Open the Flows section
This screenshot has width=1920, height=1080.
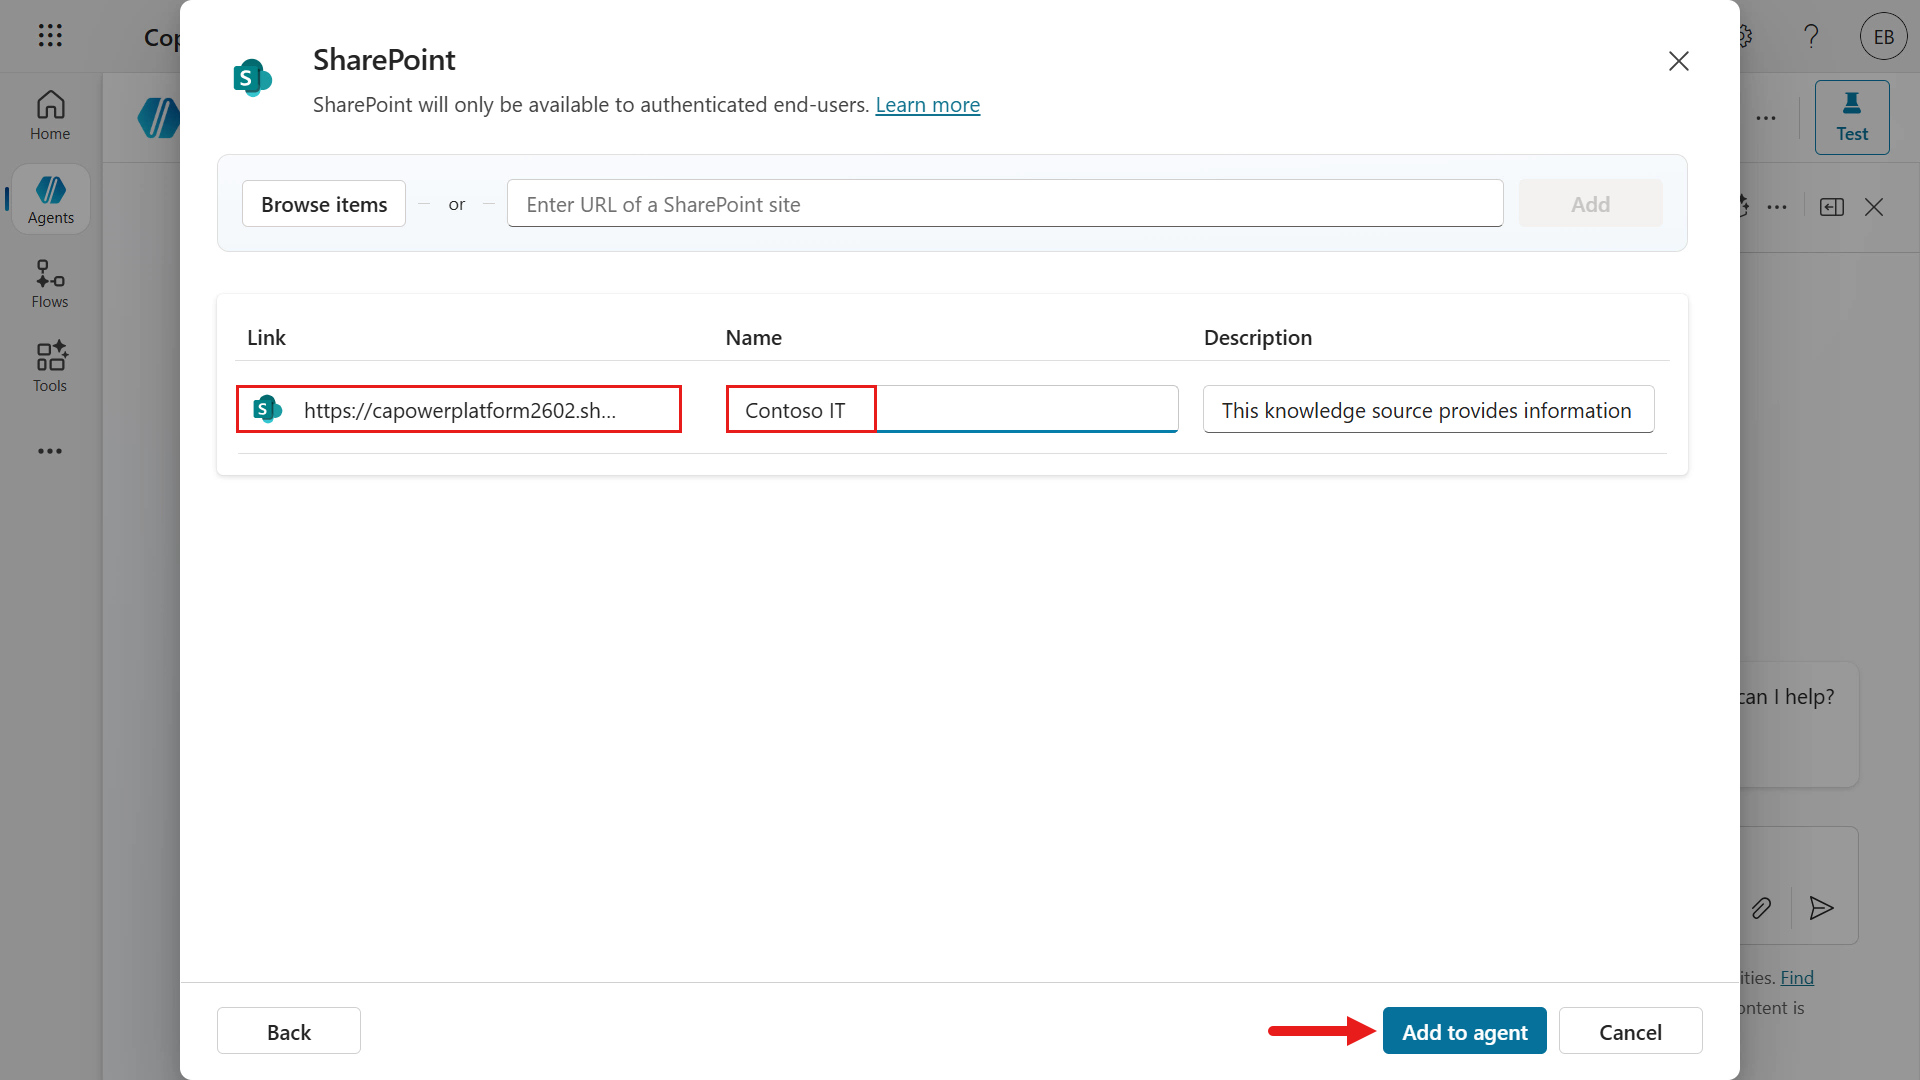point(49,283)
